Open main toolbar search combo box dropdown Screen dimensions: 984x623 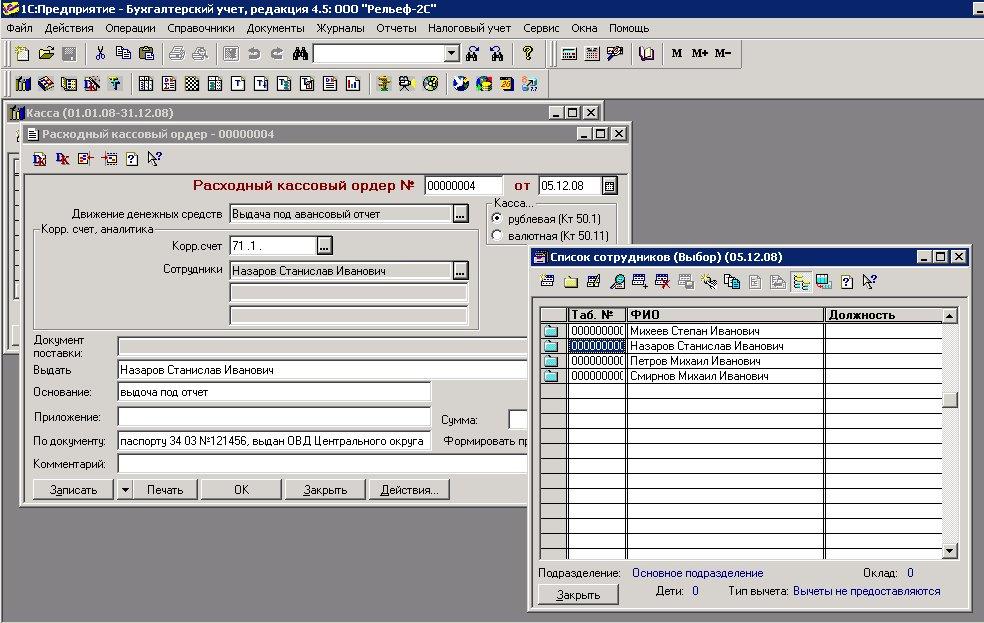click(x=452, y=54)
